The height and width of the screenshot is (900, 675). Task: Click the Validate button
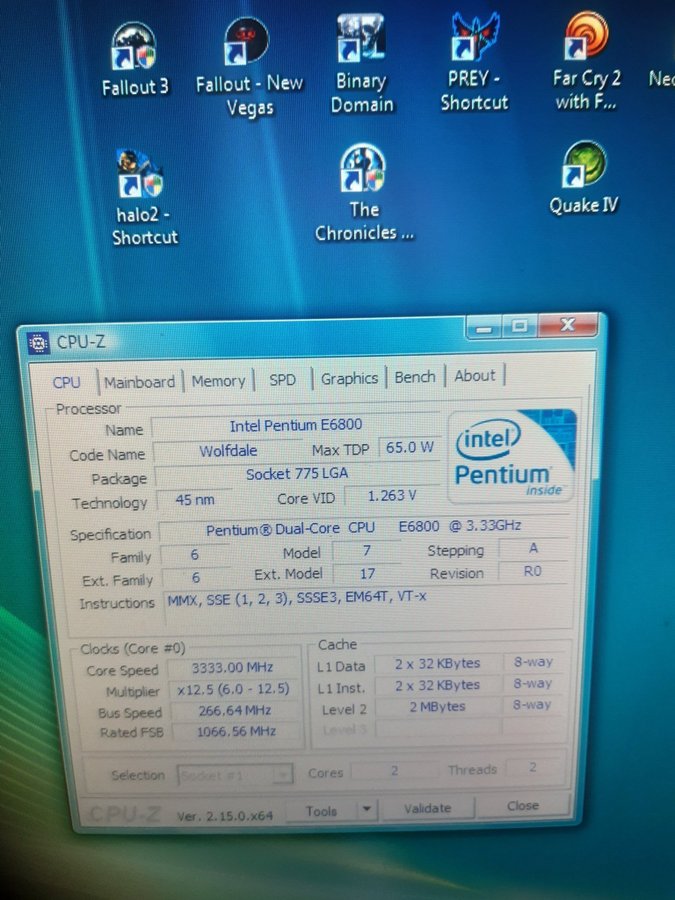(428, 808)
